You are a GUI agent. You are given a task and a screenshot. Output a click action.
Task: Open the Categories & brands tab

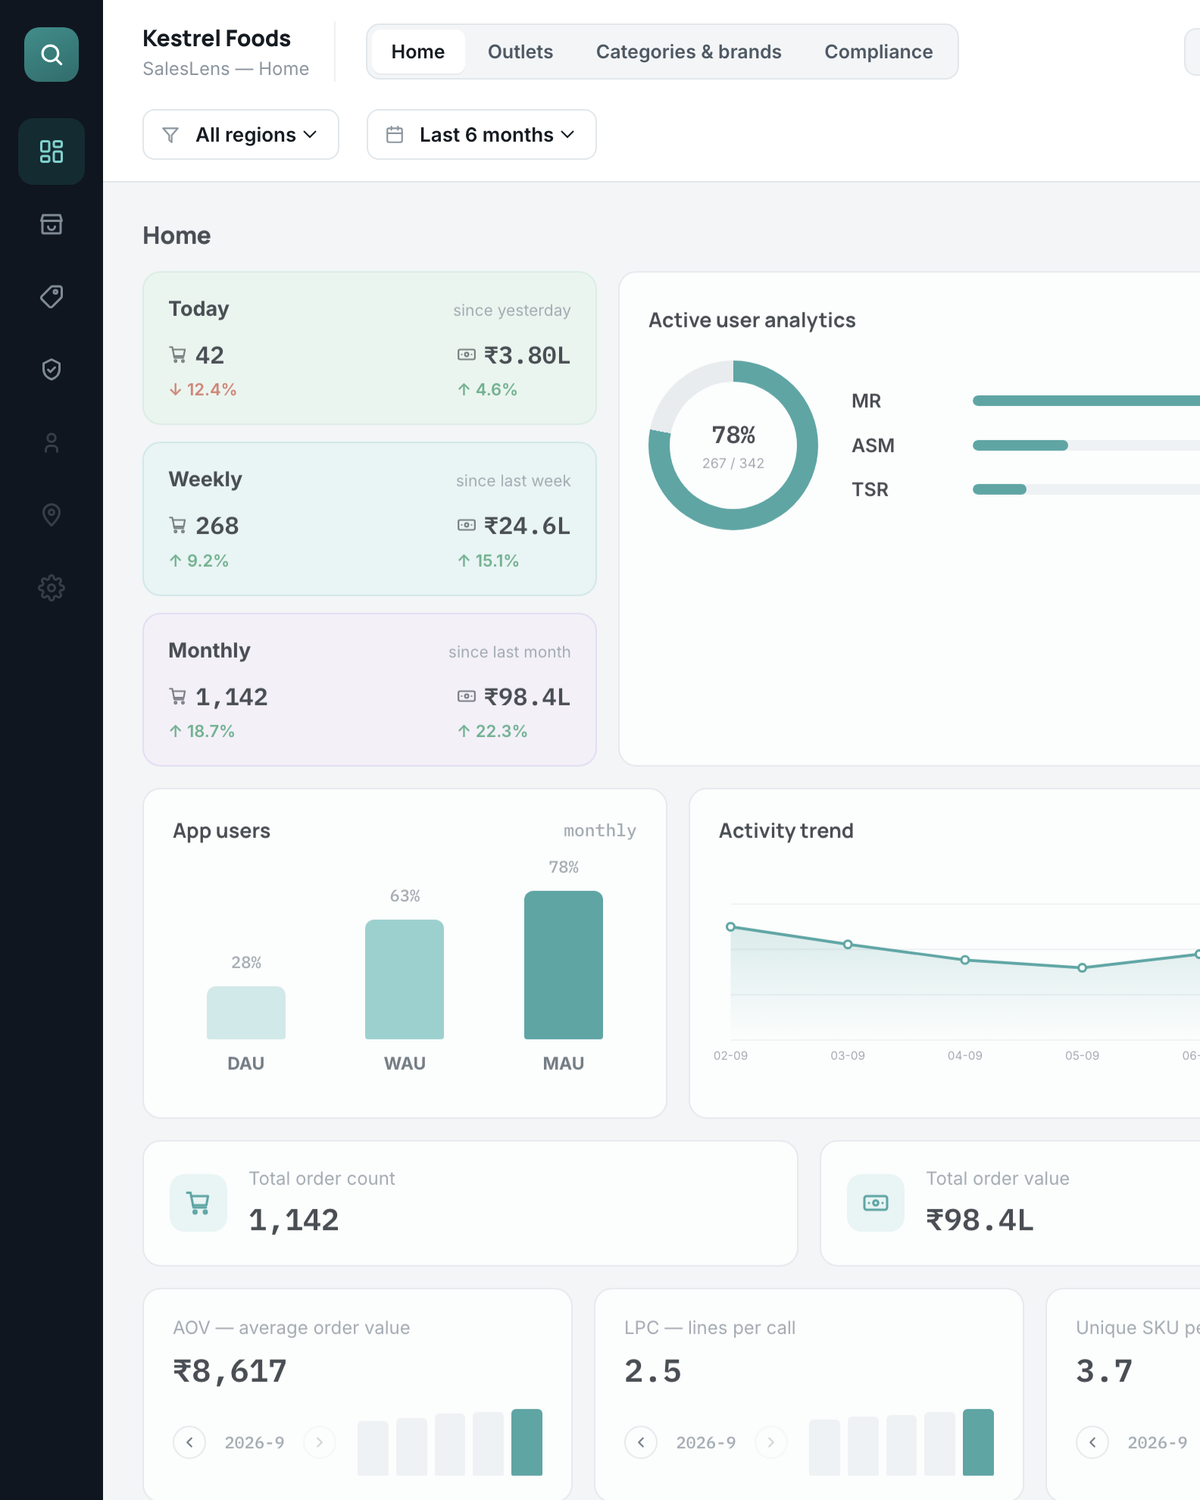pyautogui.click(x=689, y=52)
